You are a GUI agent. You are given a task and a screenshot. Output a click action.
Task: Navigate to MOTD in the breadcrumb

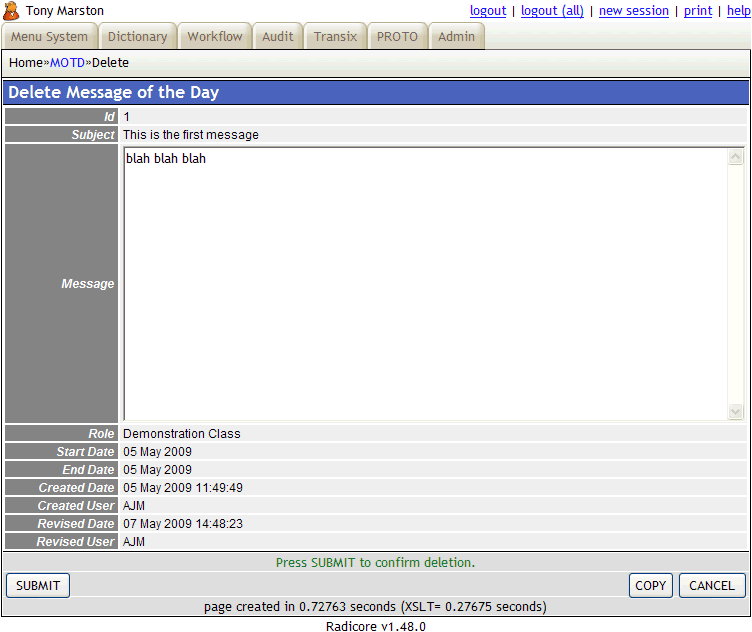[x=67, y=63]
